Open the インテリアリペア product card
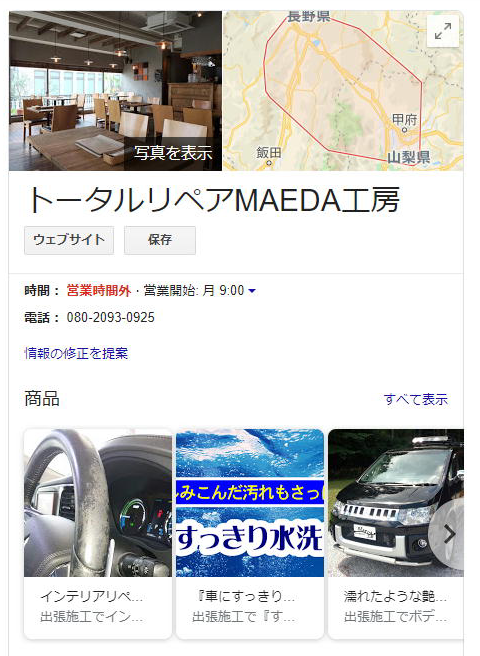 tap(98, 534)
